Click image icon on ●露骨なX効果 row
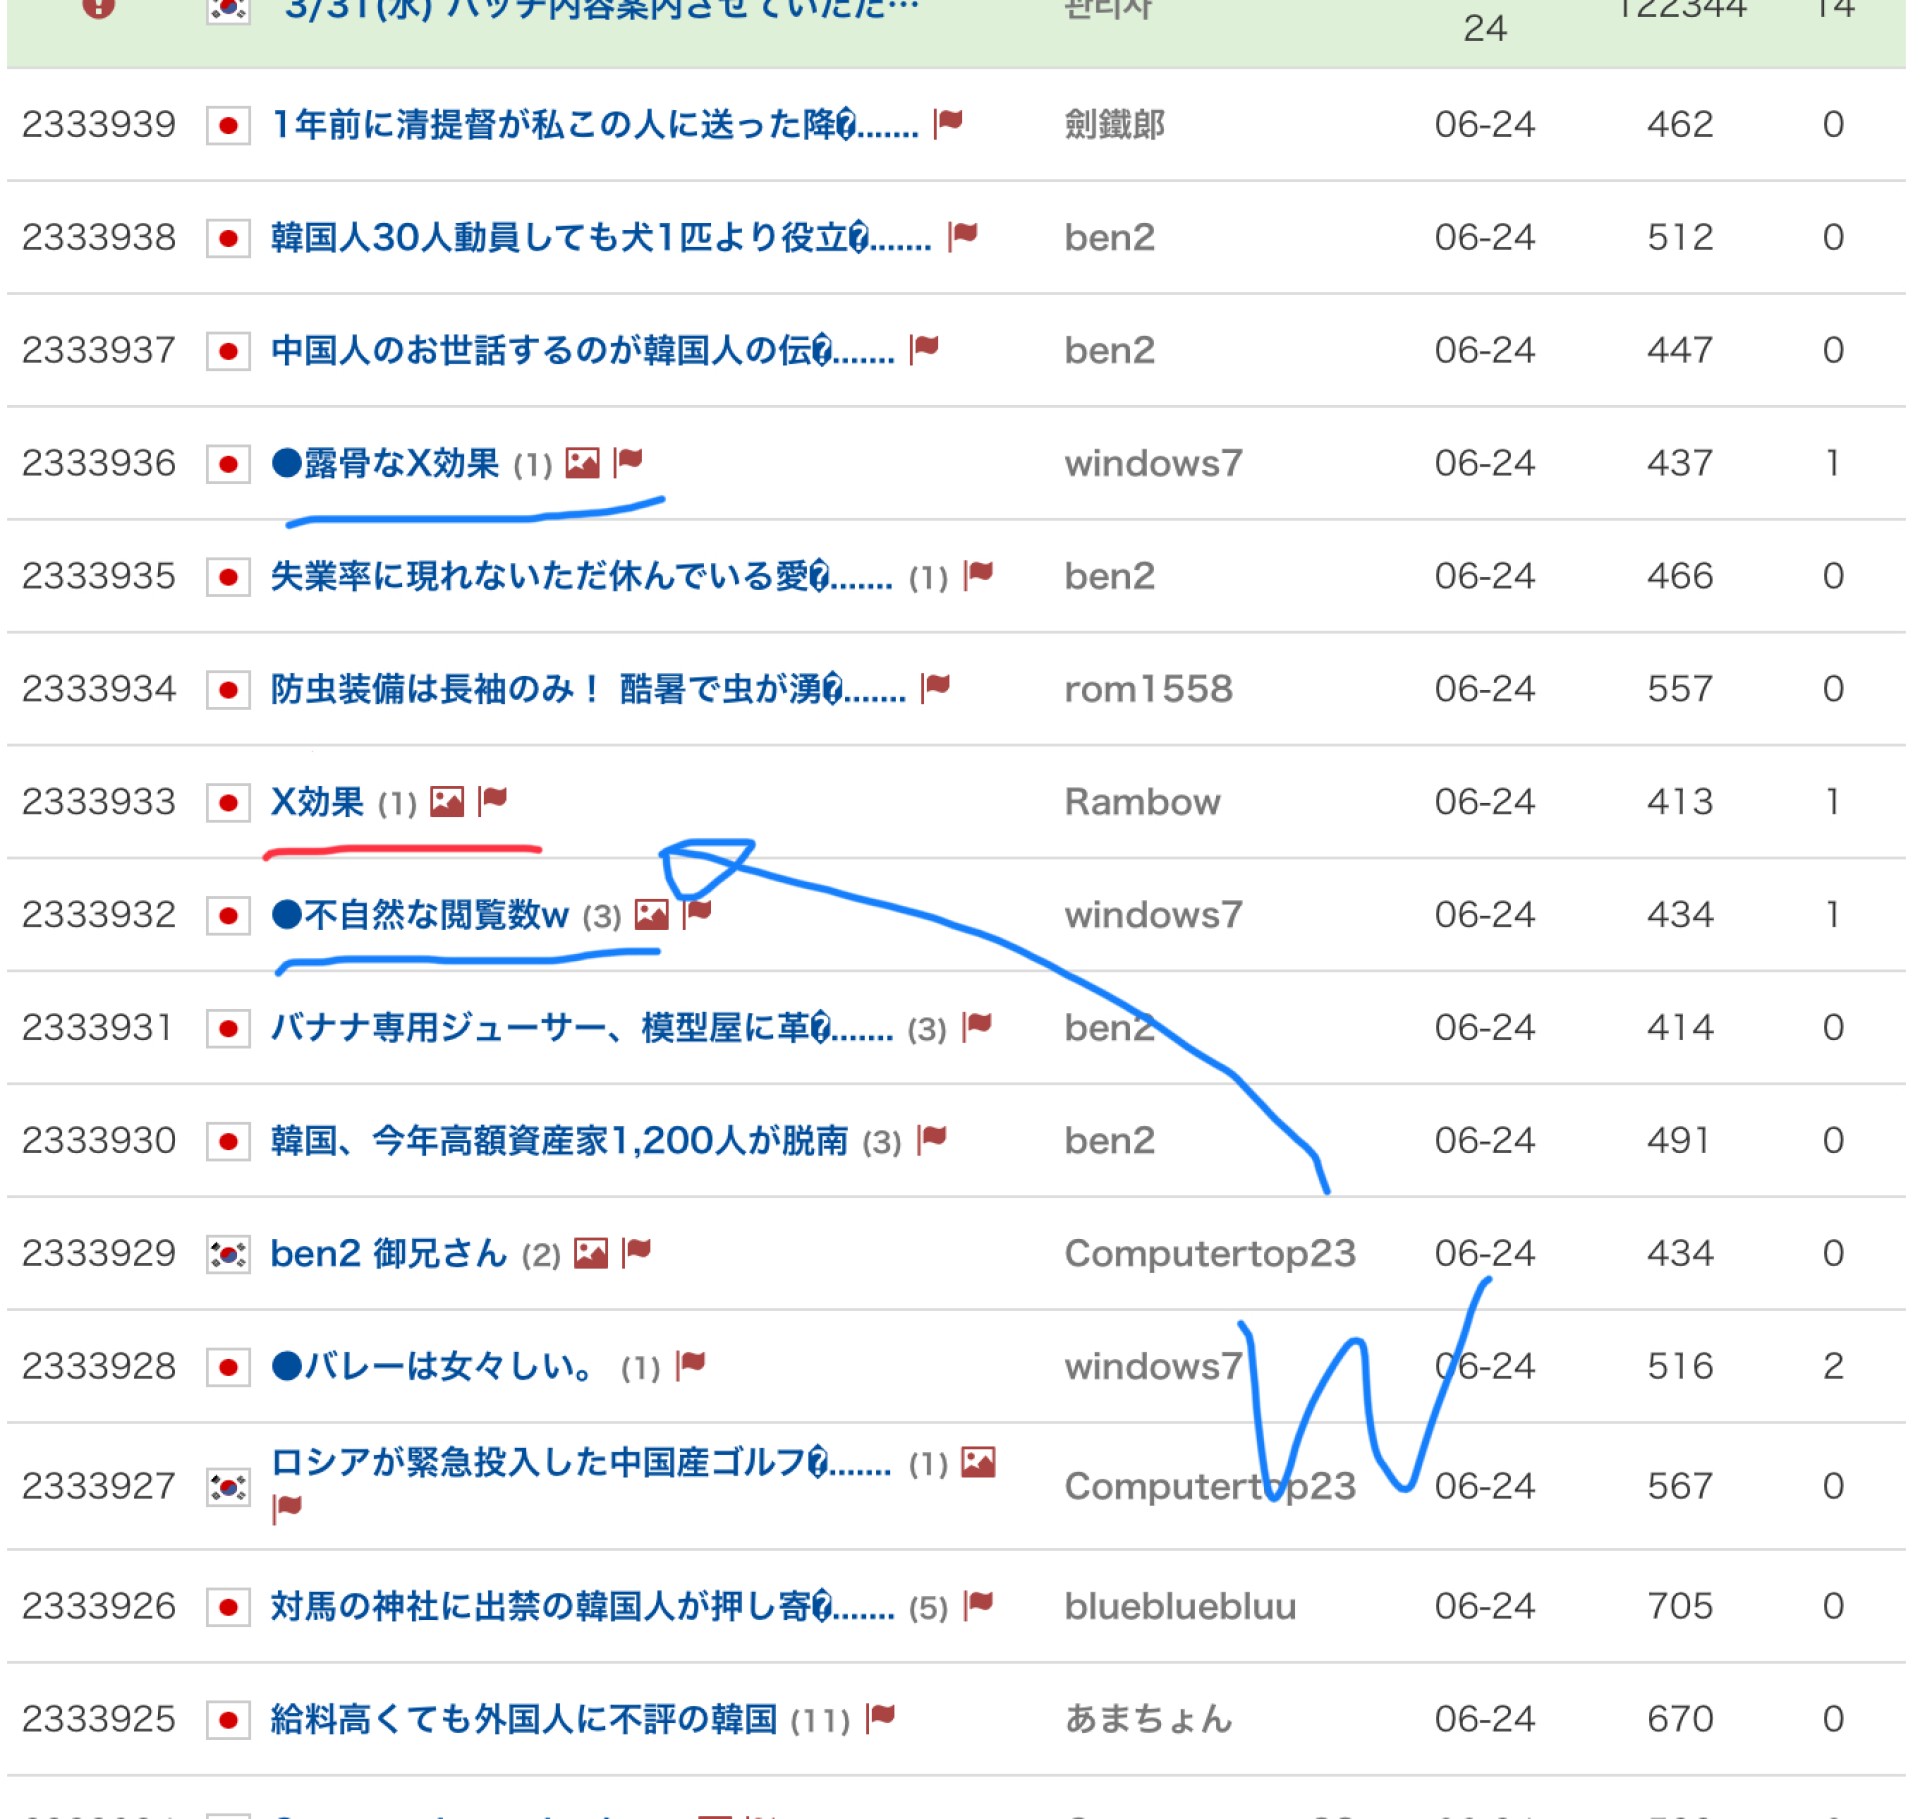The width and height of the screenshot is (1920, 1819). click(x=583, y=463)
